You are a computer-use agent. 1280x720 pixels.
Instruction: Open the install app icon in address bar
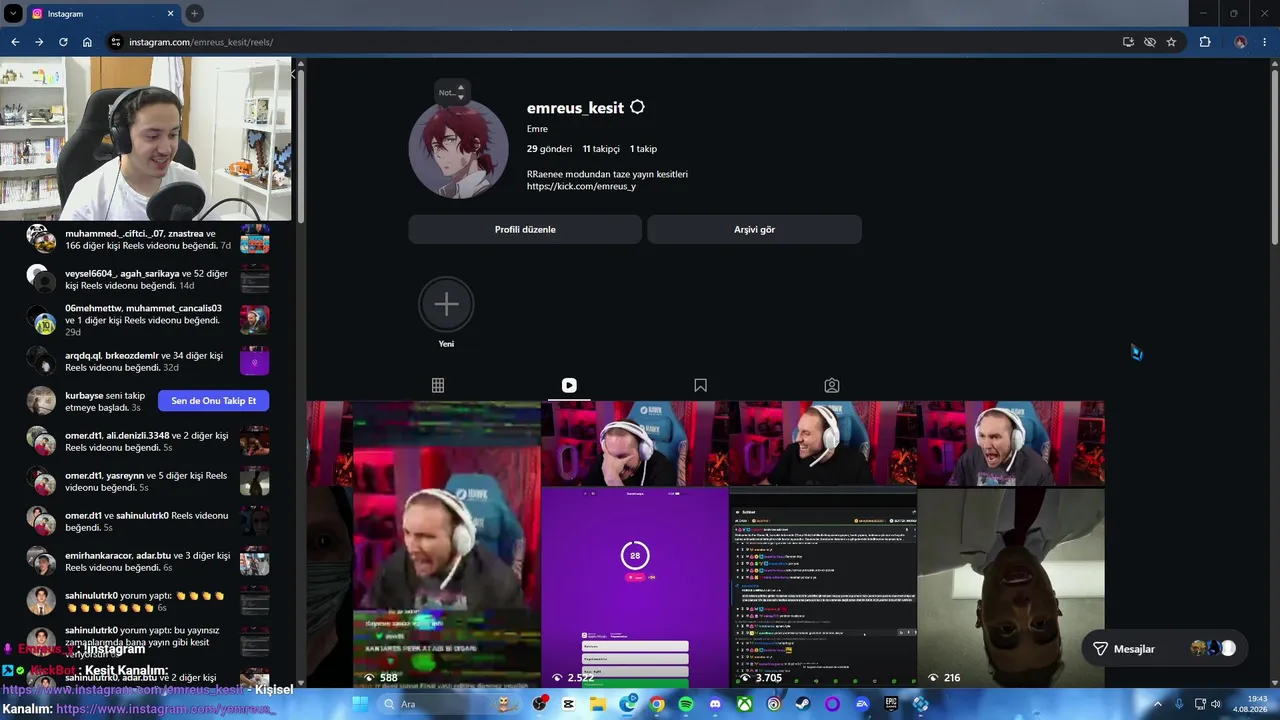(x=1128, y=42)
